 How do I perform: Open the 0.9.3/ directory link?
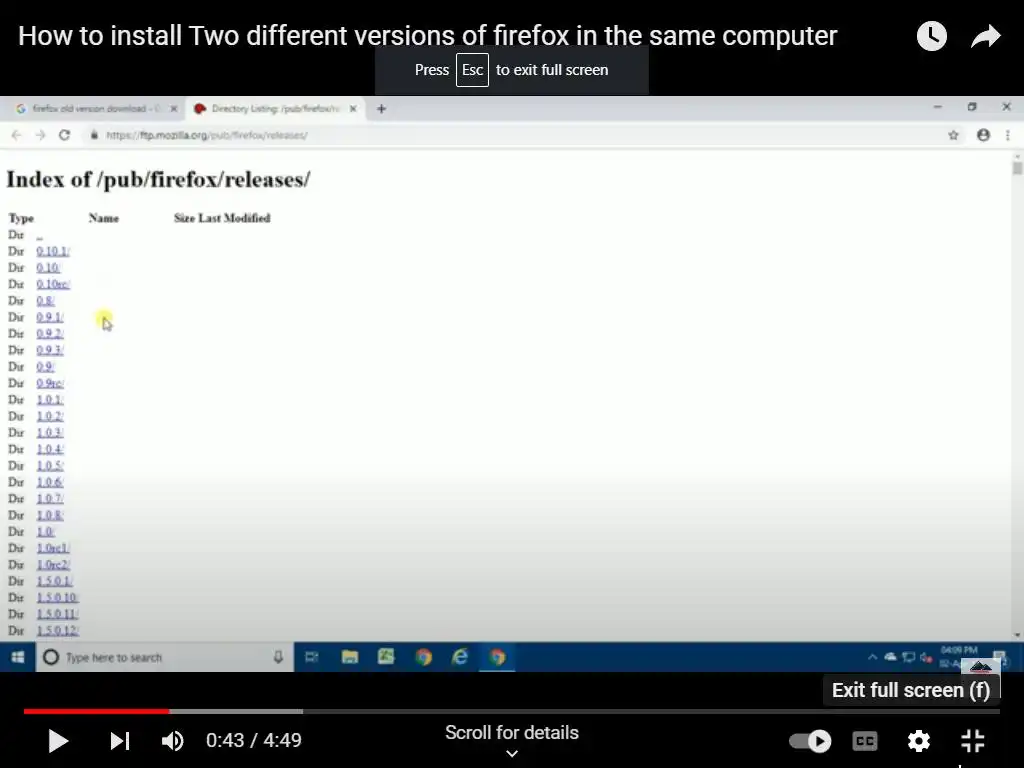point(50,350)
